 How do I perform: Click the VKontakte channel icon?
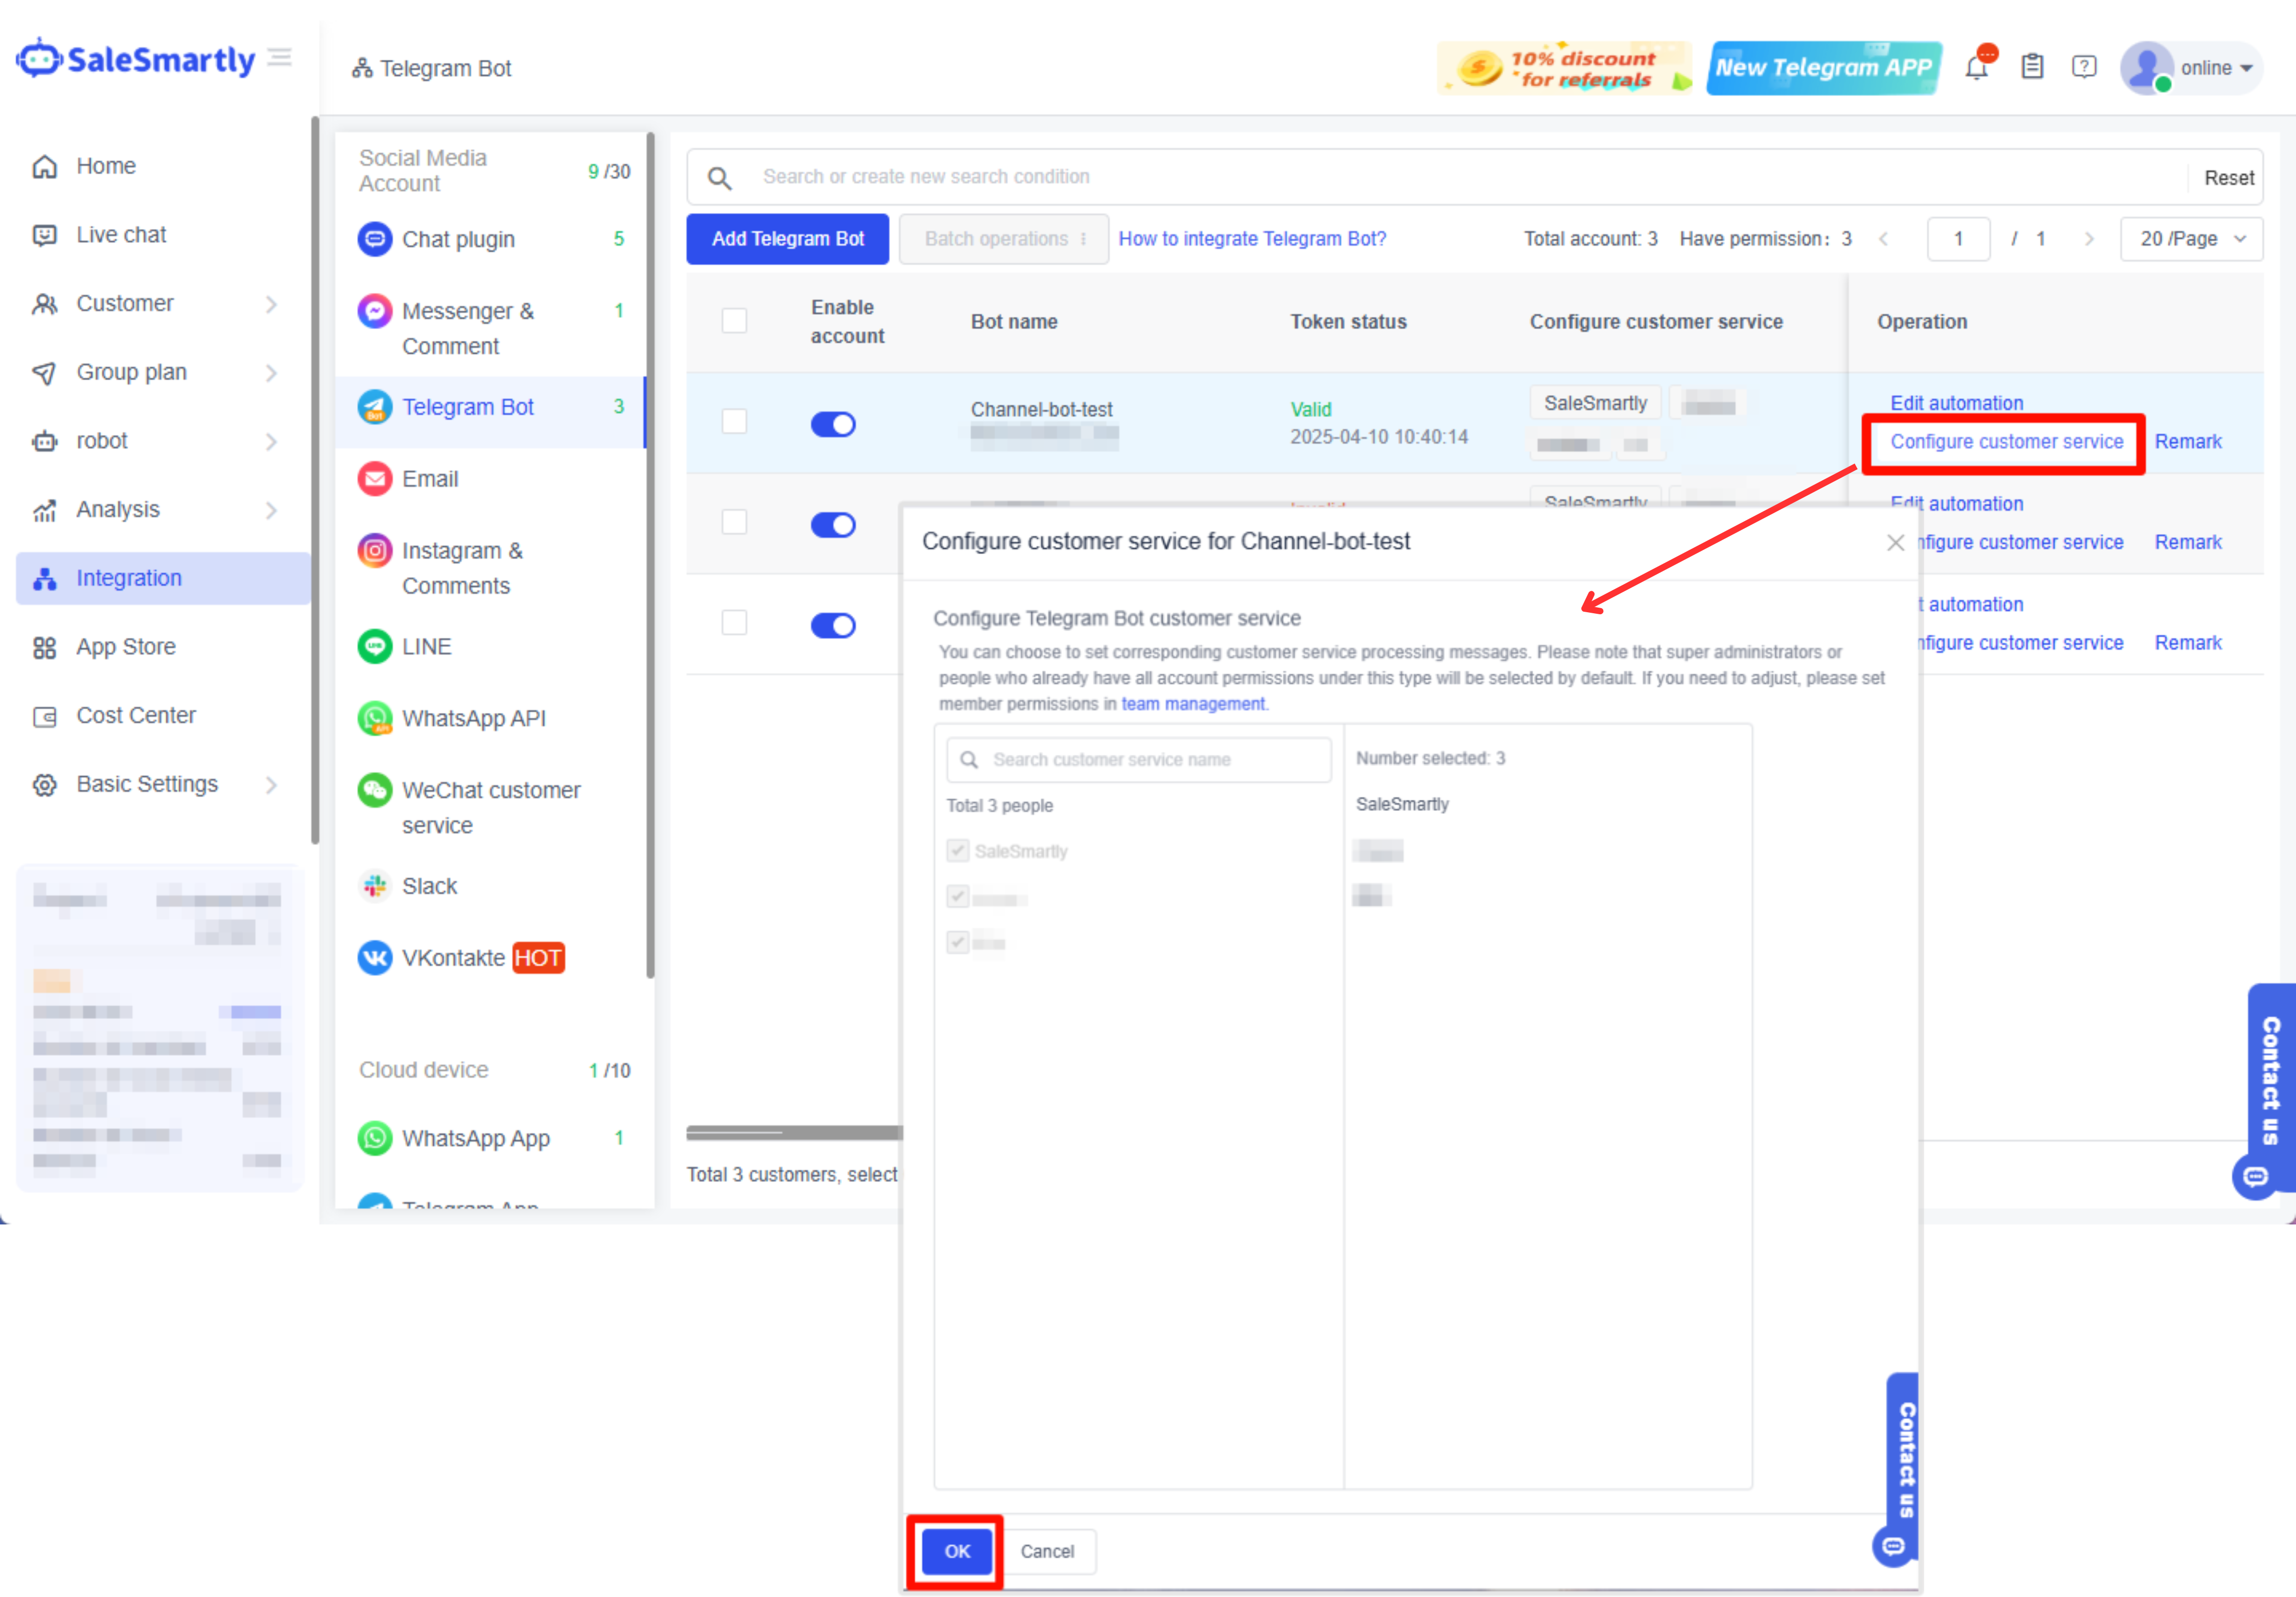tap(374, 957)
